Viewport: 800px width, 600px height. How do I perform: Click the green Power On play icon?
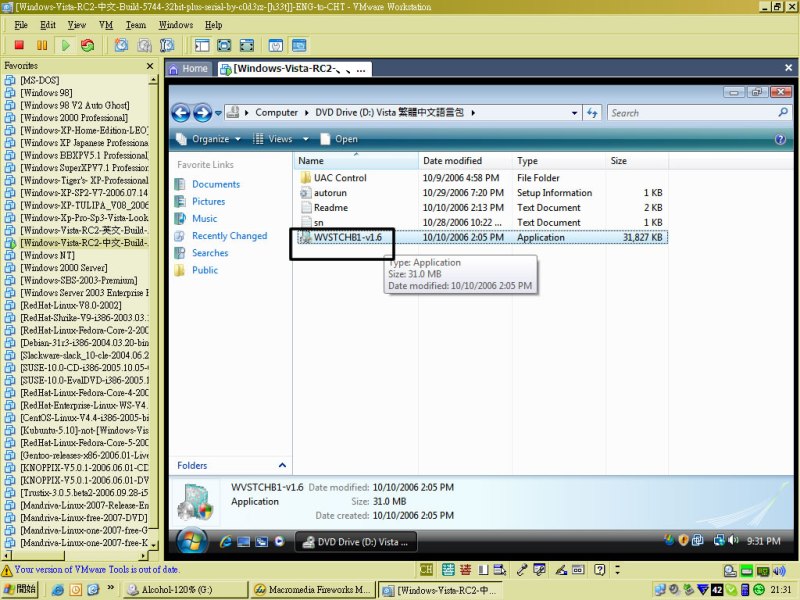tap(65, 45)
